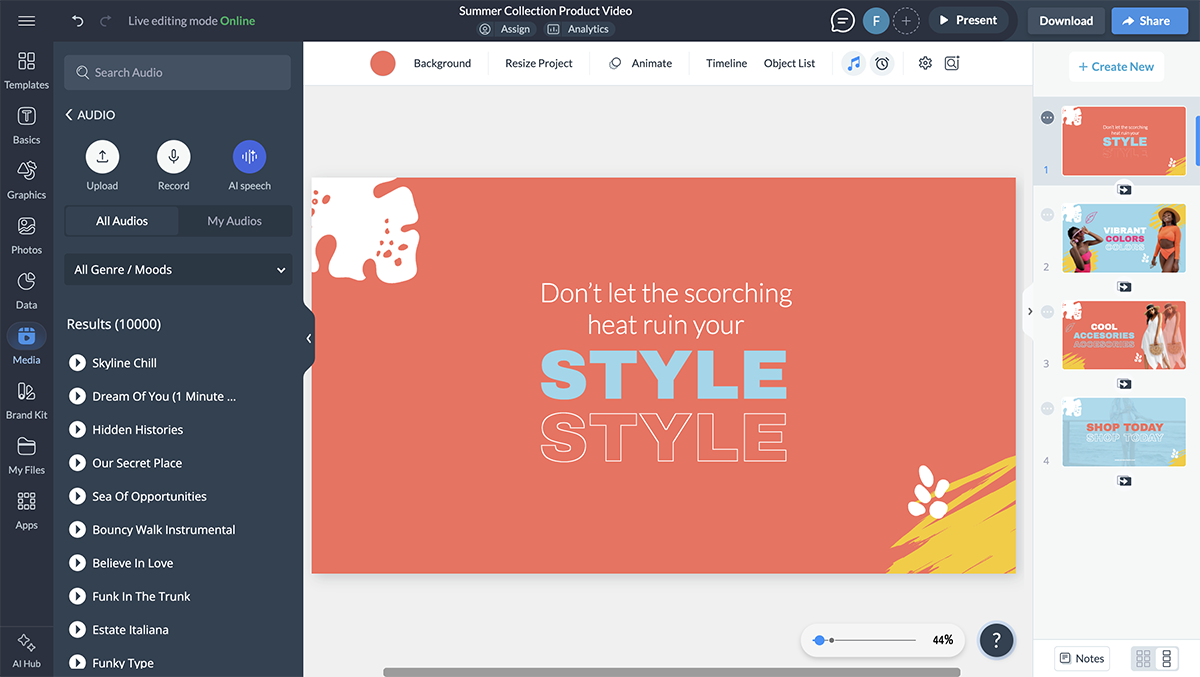
Task: Click the Assign link
Action: [x=505, y=29]
